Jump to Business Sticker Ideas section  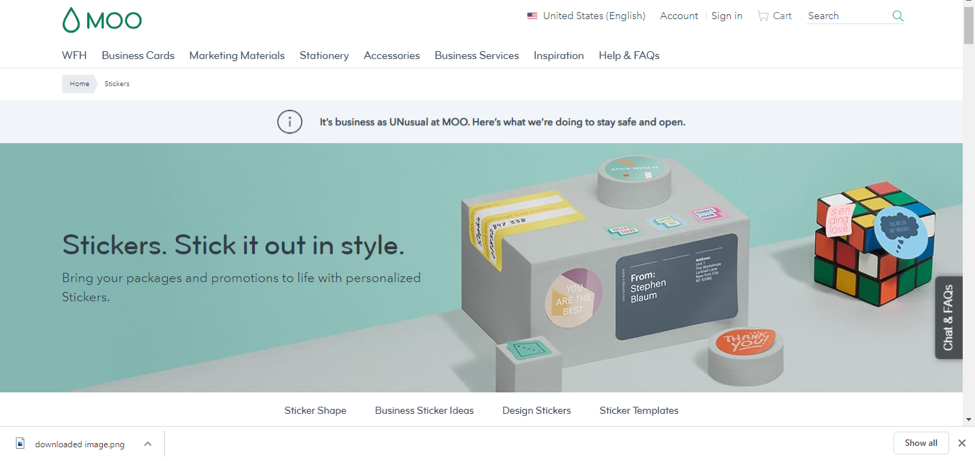pyautogui.click(x=424, y=411)
